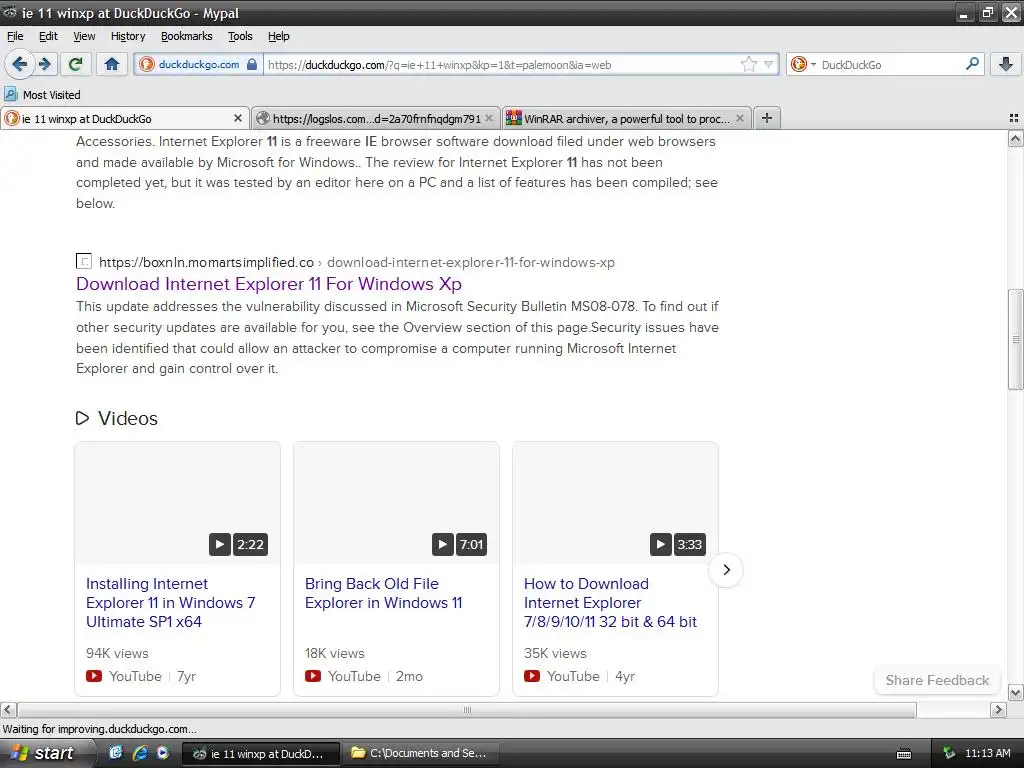Click the Mypal taskbar button

click(260, 754)
